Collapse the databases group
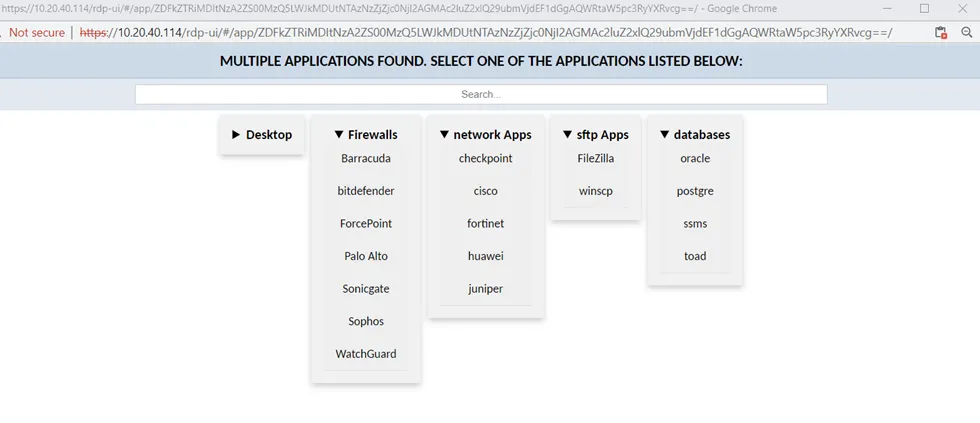 [695, 134]
